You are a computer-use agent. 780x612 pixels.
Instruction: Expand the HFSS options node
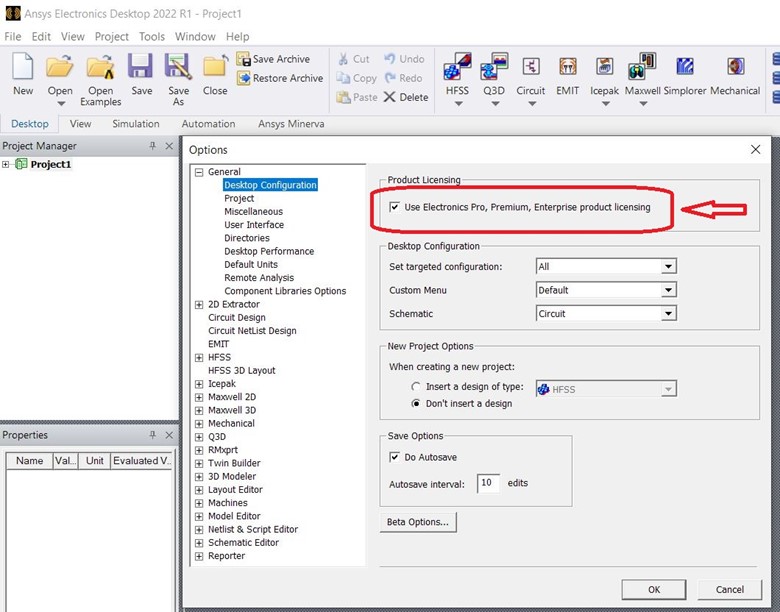click(199, 358)
